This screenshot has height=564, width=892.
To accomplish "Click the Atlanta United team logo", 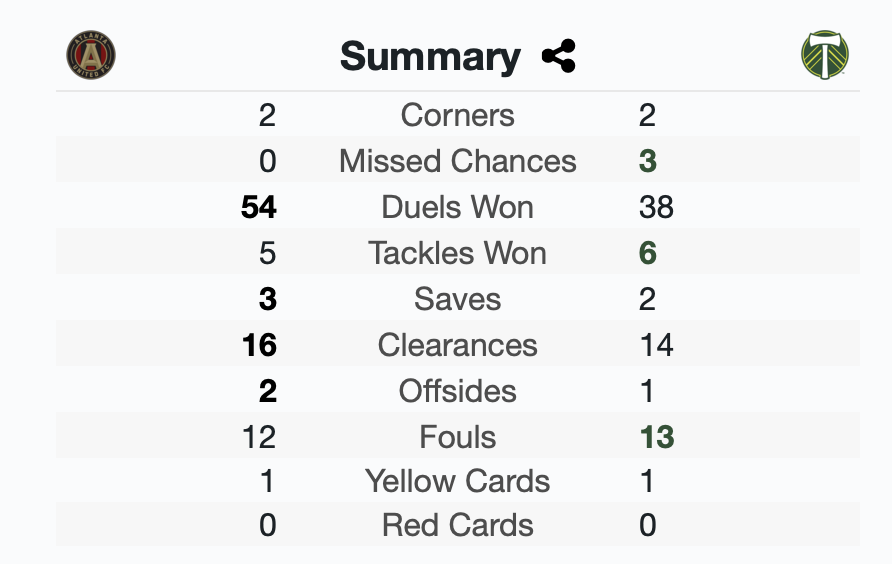I will [91, 55].
